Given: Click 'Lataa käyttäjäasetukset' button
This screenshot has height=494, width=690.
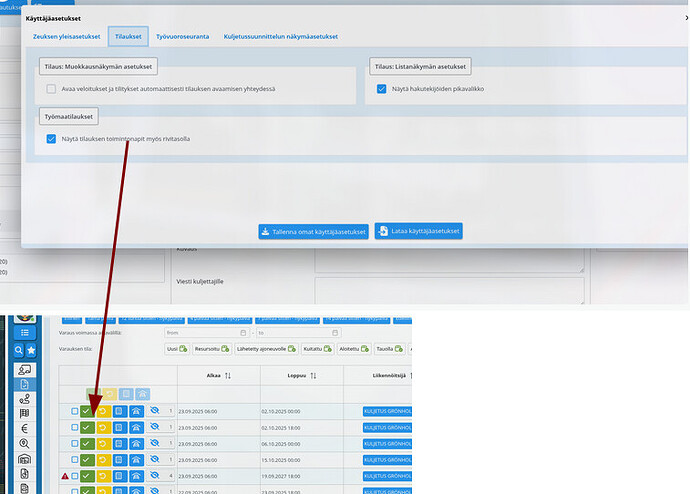Looking at the screenshot, I should (419, 231).
